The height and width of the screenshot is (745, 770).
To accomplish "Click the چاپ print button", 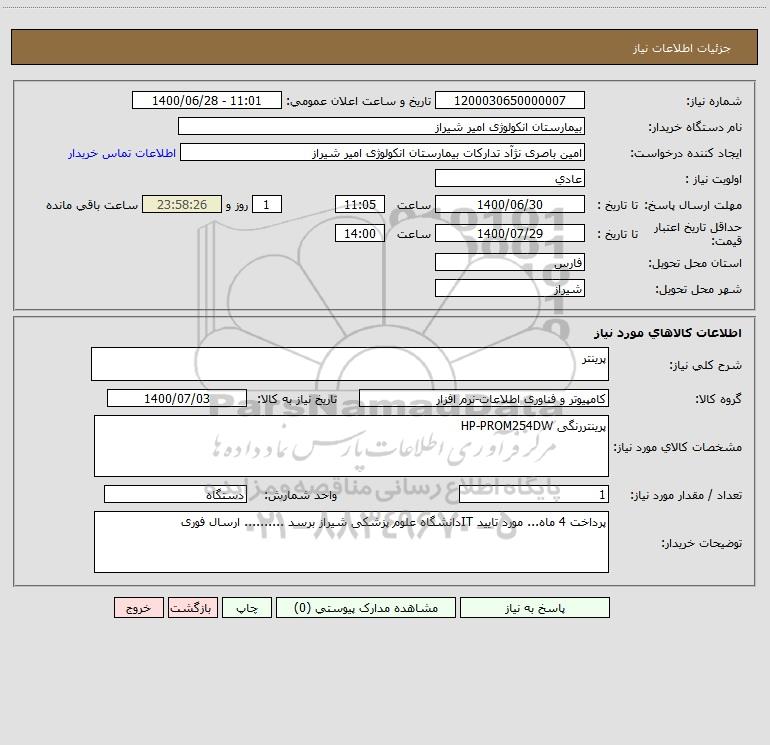I will coord(247,607).
